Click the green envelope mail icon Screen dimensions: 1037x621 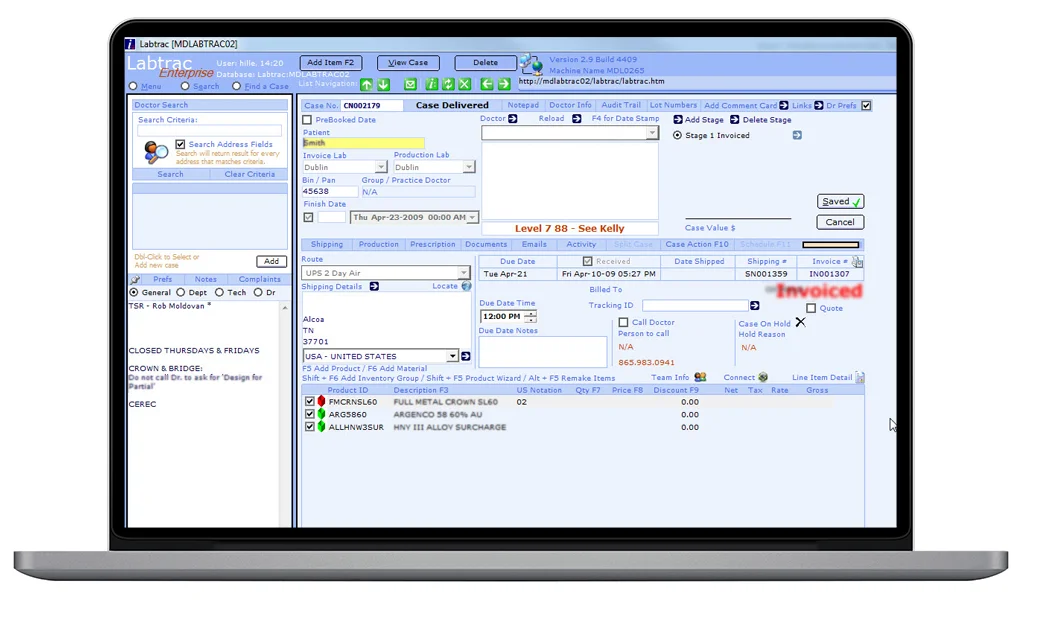pos(410,84)
